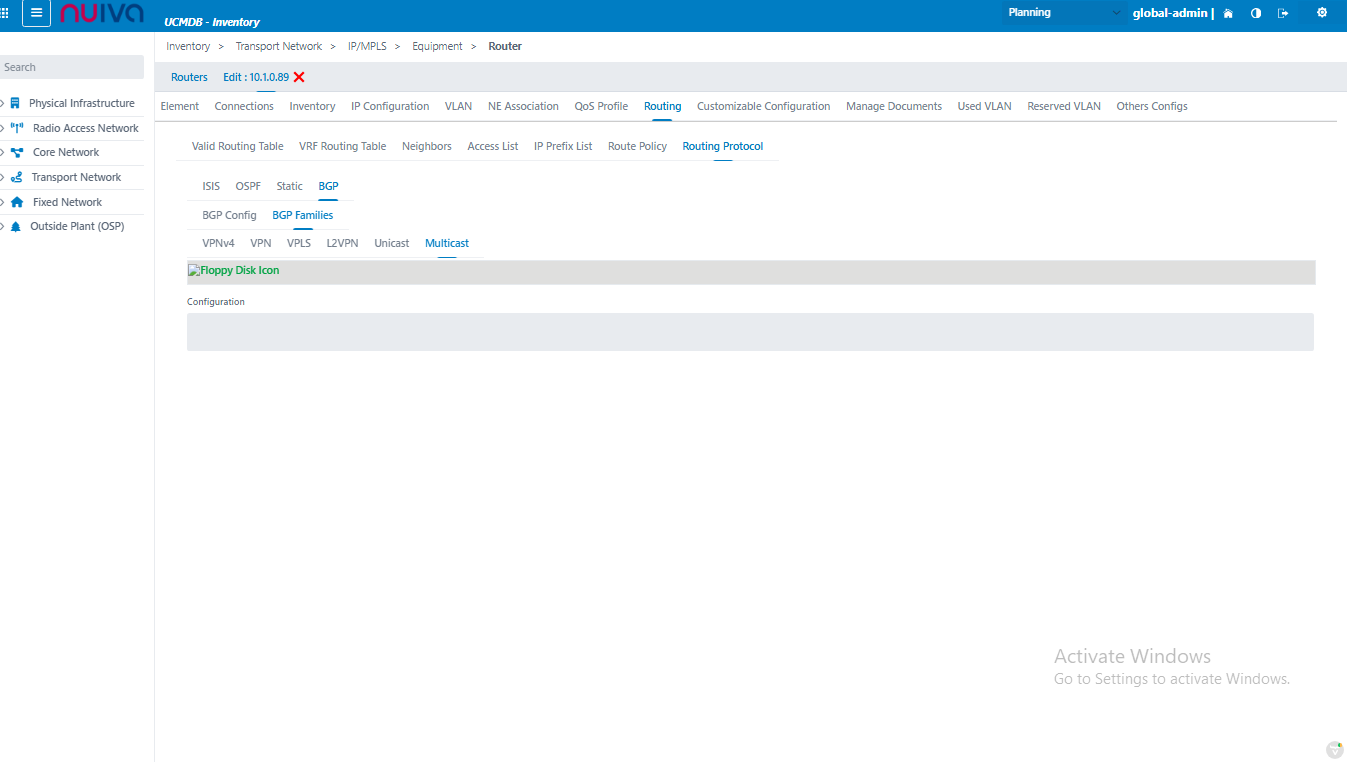The height and width of the screenshot is (762, 1347).
Task: Expand the Outside Plant (OSP) node
Action: point(3,226)
